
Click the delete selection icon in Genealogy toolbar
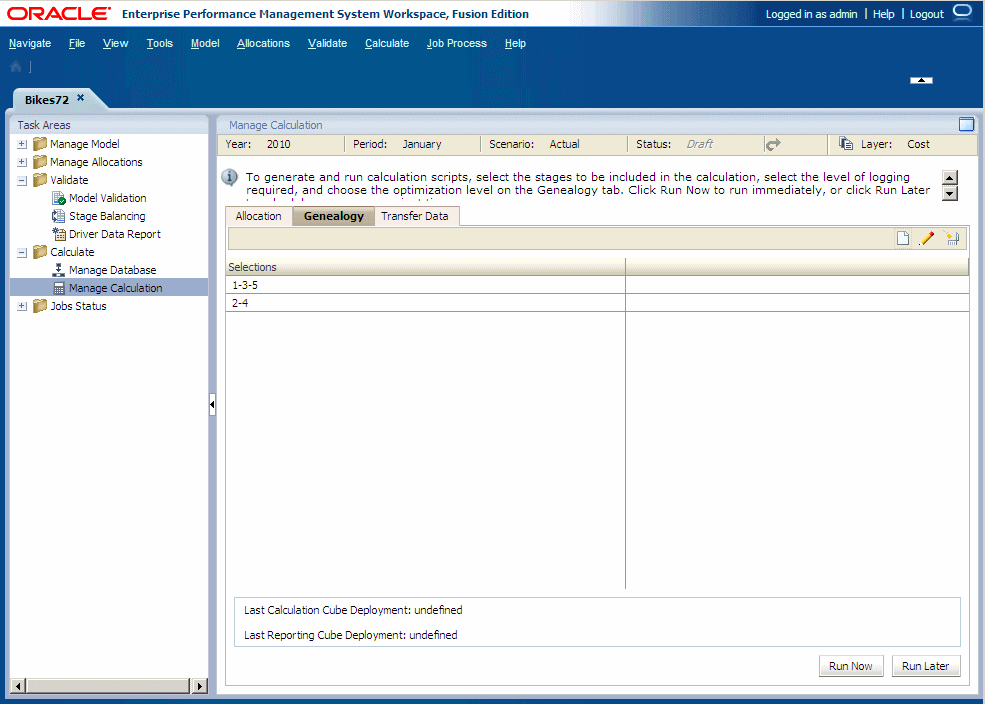pos(951,239)
